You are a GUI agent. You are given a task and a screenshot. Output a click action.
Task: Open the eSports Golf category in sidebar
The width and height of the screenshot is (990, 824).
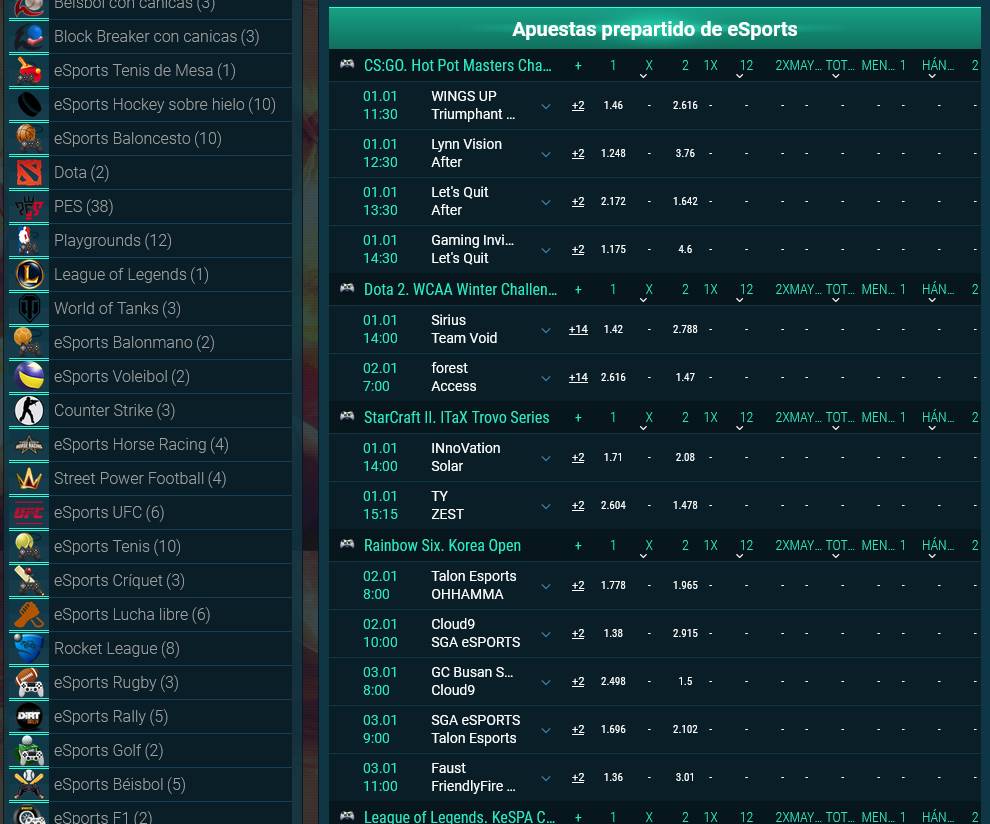[x=29, y=750]
